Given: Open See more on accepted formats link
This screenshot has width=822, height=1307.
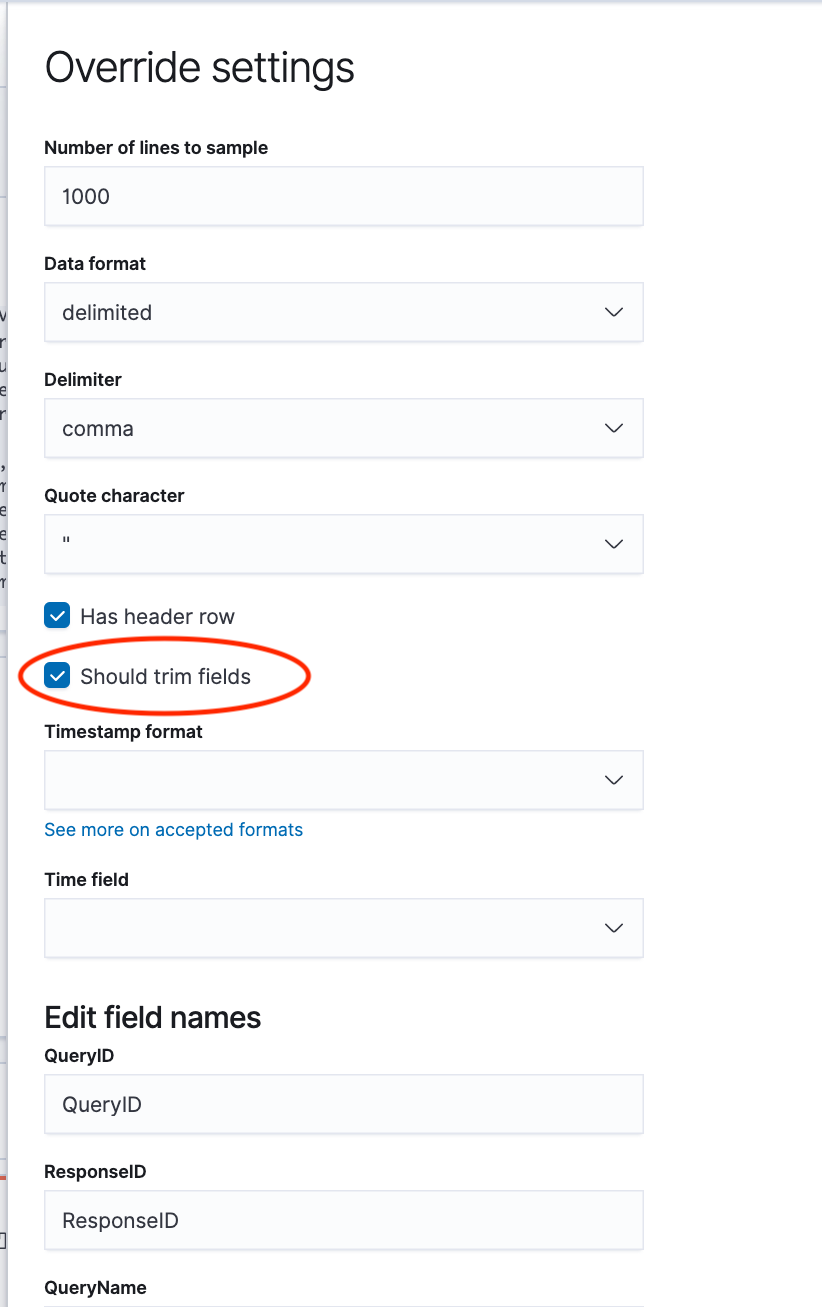Looking at the screenshot, I should [173, 830].
